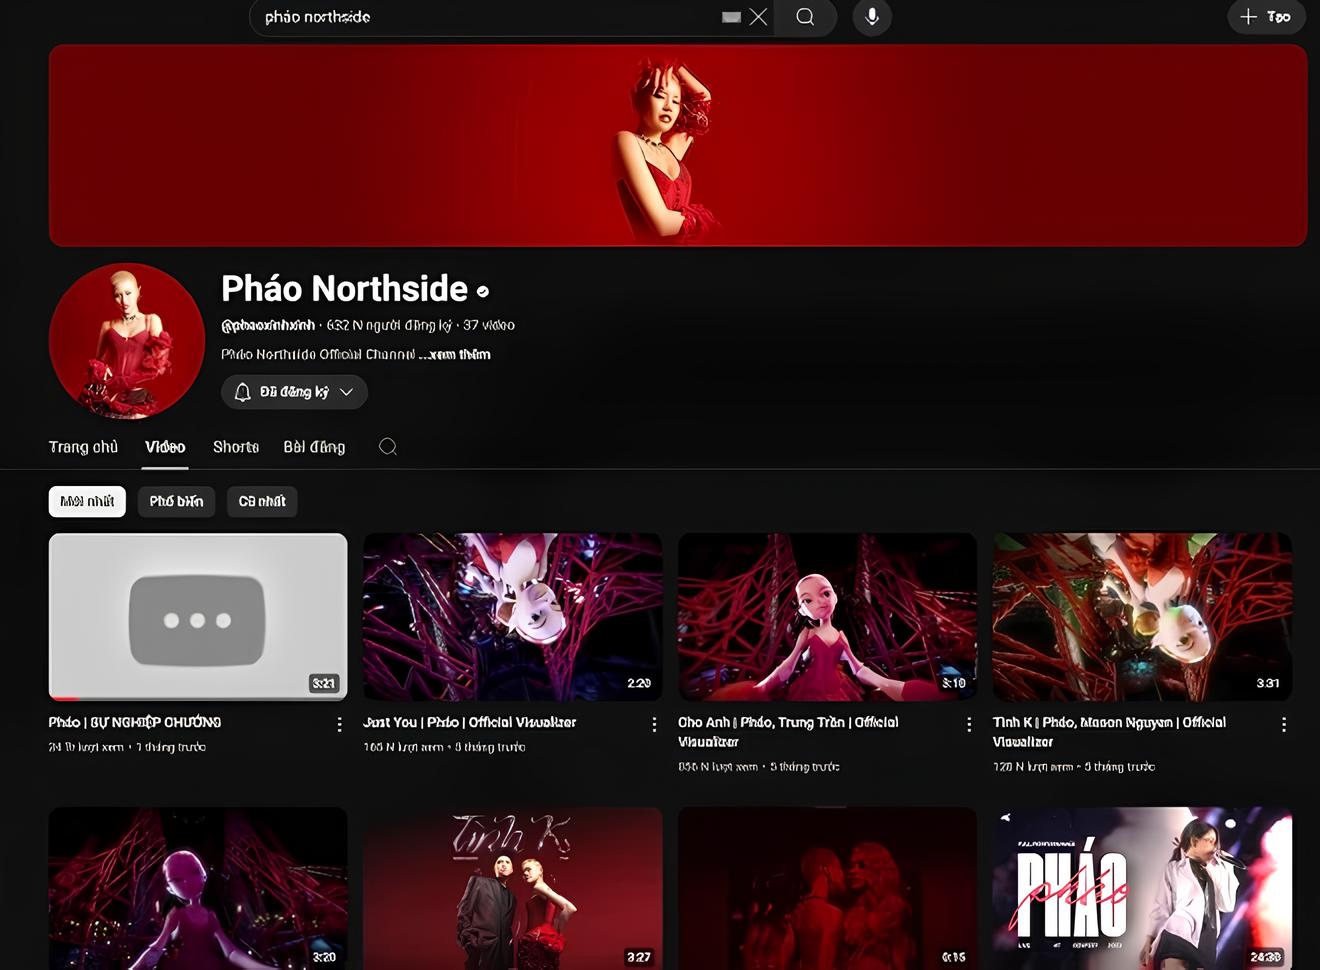
Task: Go to the Trang chủ tab
Action: [x=83, y=447]
